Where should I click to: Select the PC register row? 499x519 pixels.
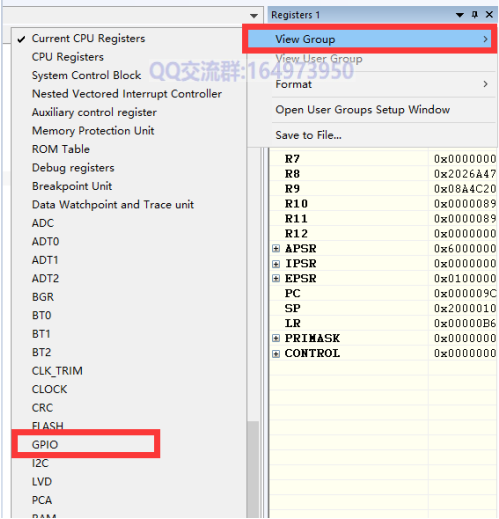pos(383,293)
